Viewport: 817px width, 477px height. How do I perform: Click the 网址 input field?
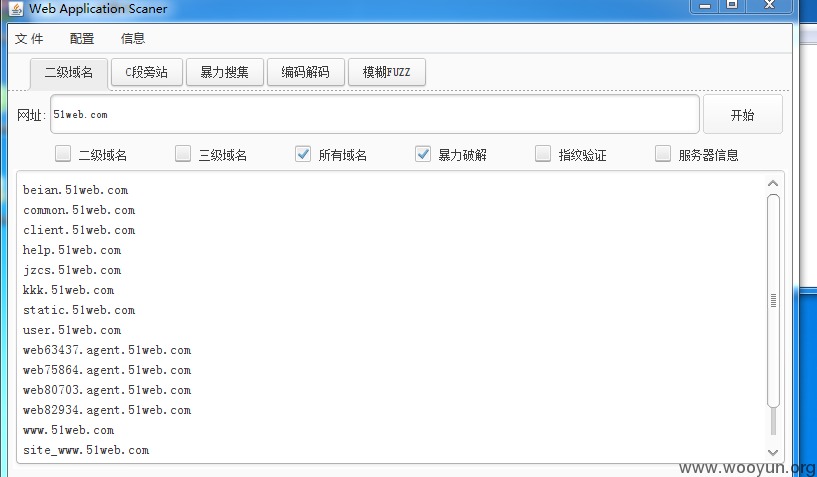(375, 114)
